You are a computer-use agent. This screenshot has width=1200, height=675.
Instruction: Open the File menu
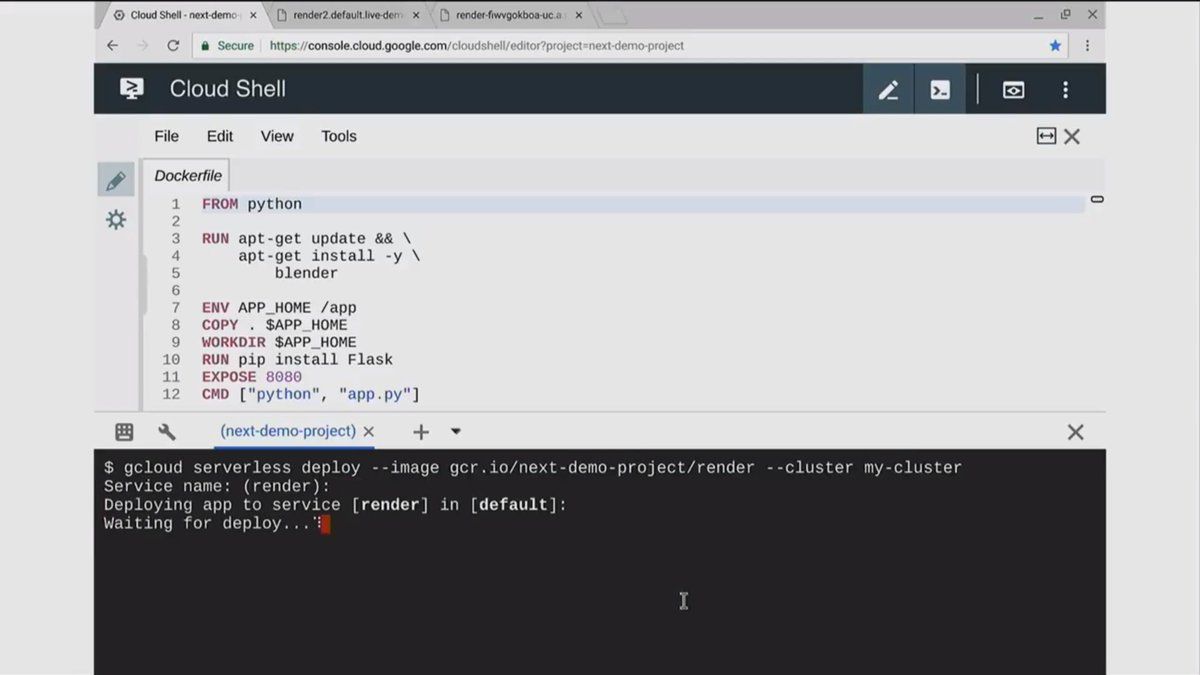(166, 136)
